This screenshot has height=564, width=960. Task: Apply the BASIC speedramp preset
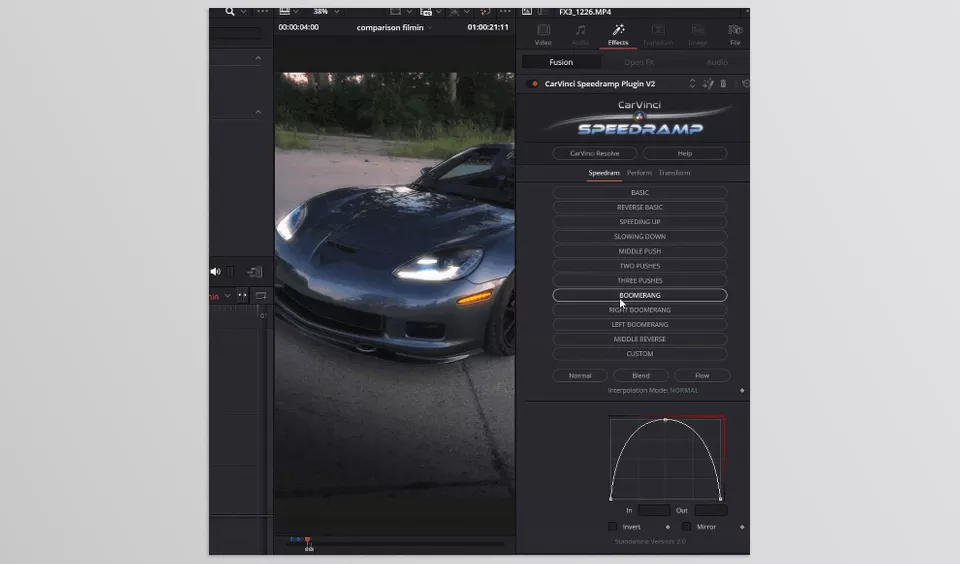coord(640,192)
